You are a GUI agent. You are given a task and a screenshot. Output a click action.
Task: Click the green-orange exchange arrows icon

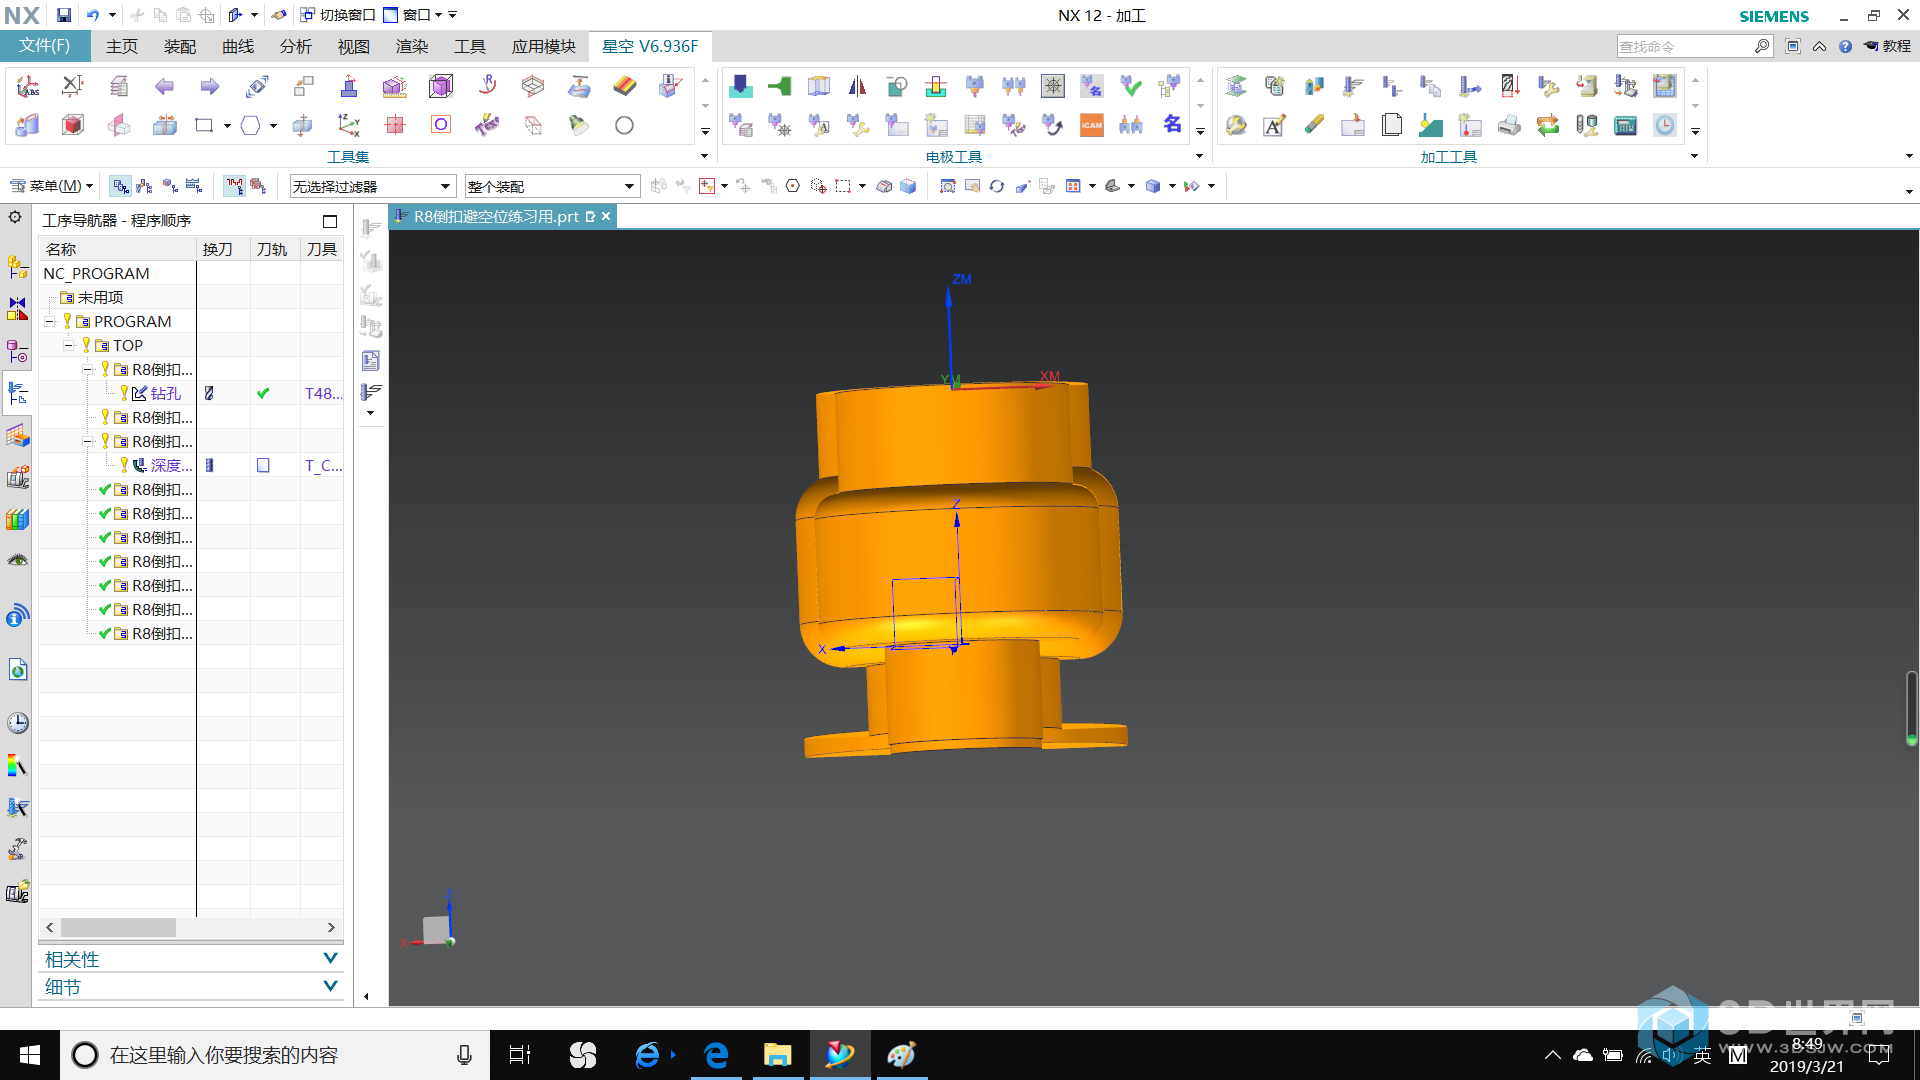coord(1548,126)
